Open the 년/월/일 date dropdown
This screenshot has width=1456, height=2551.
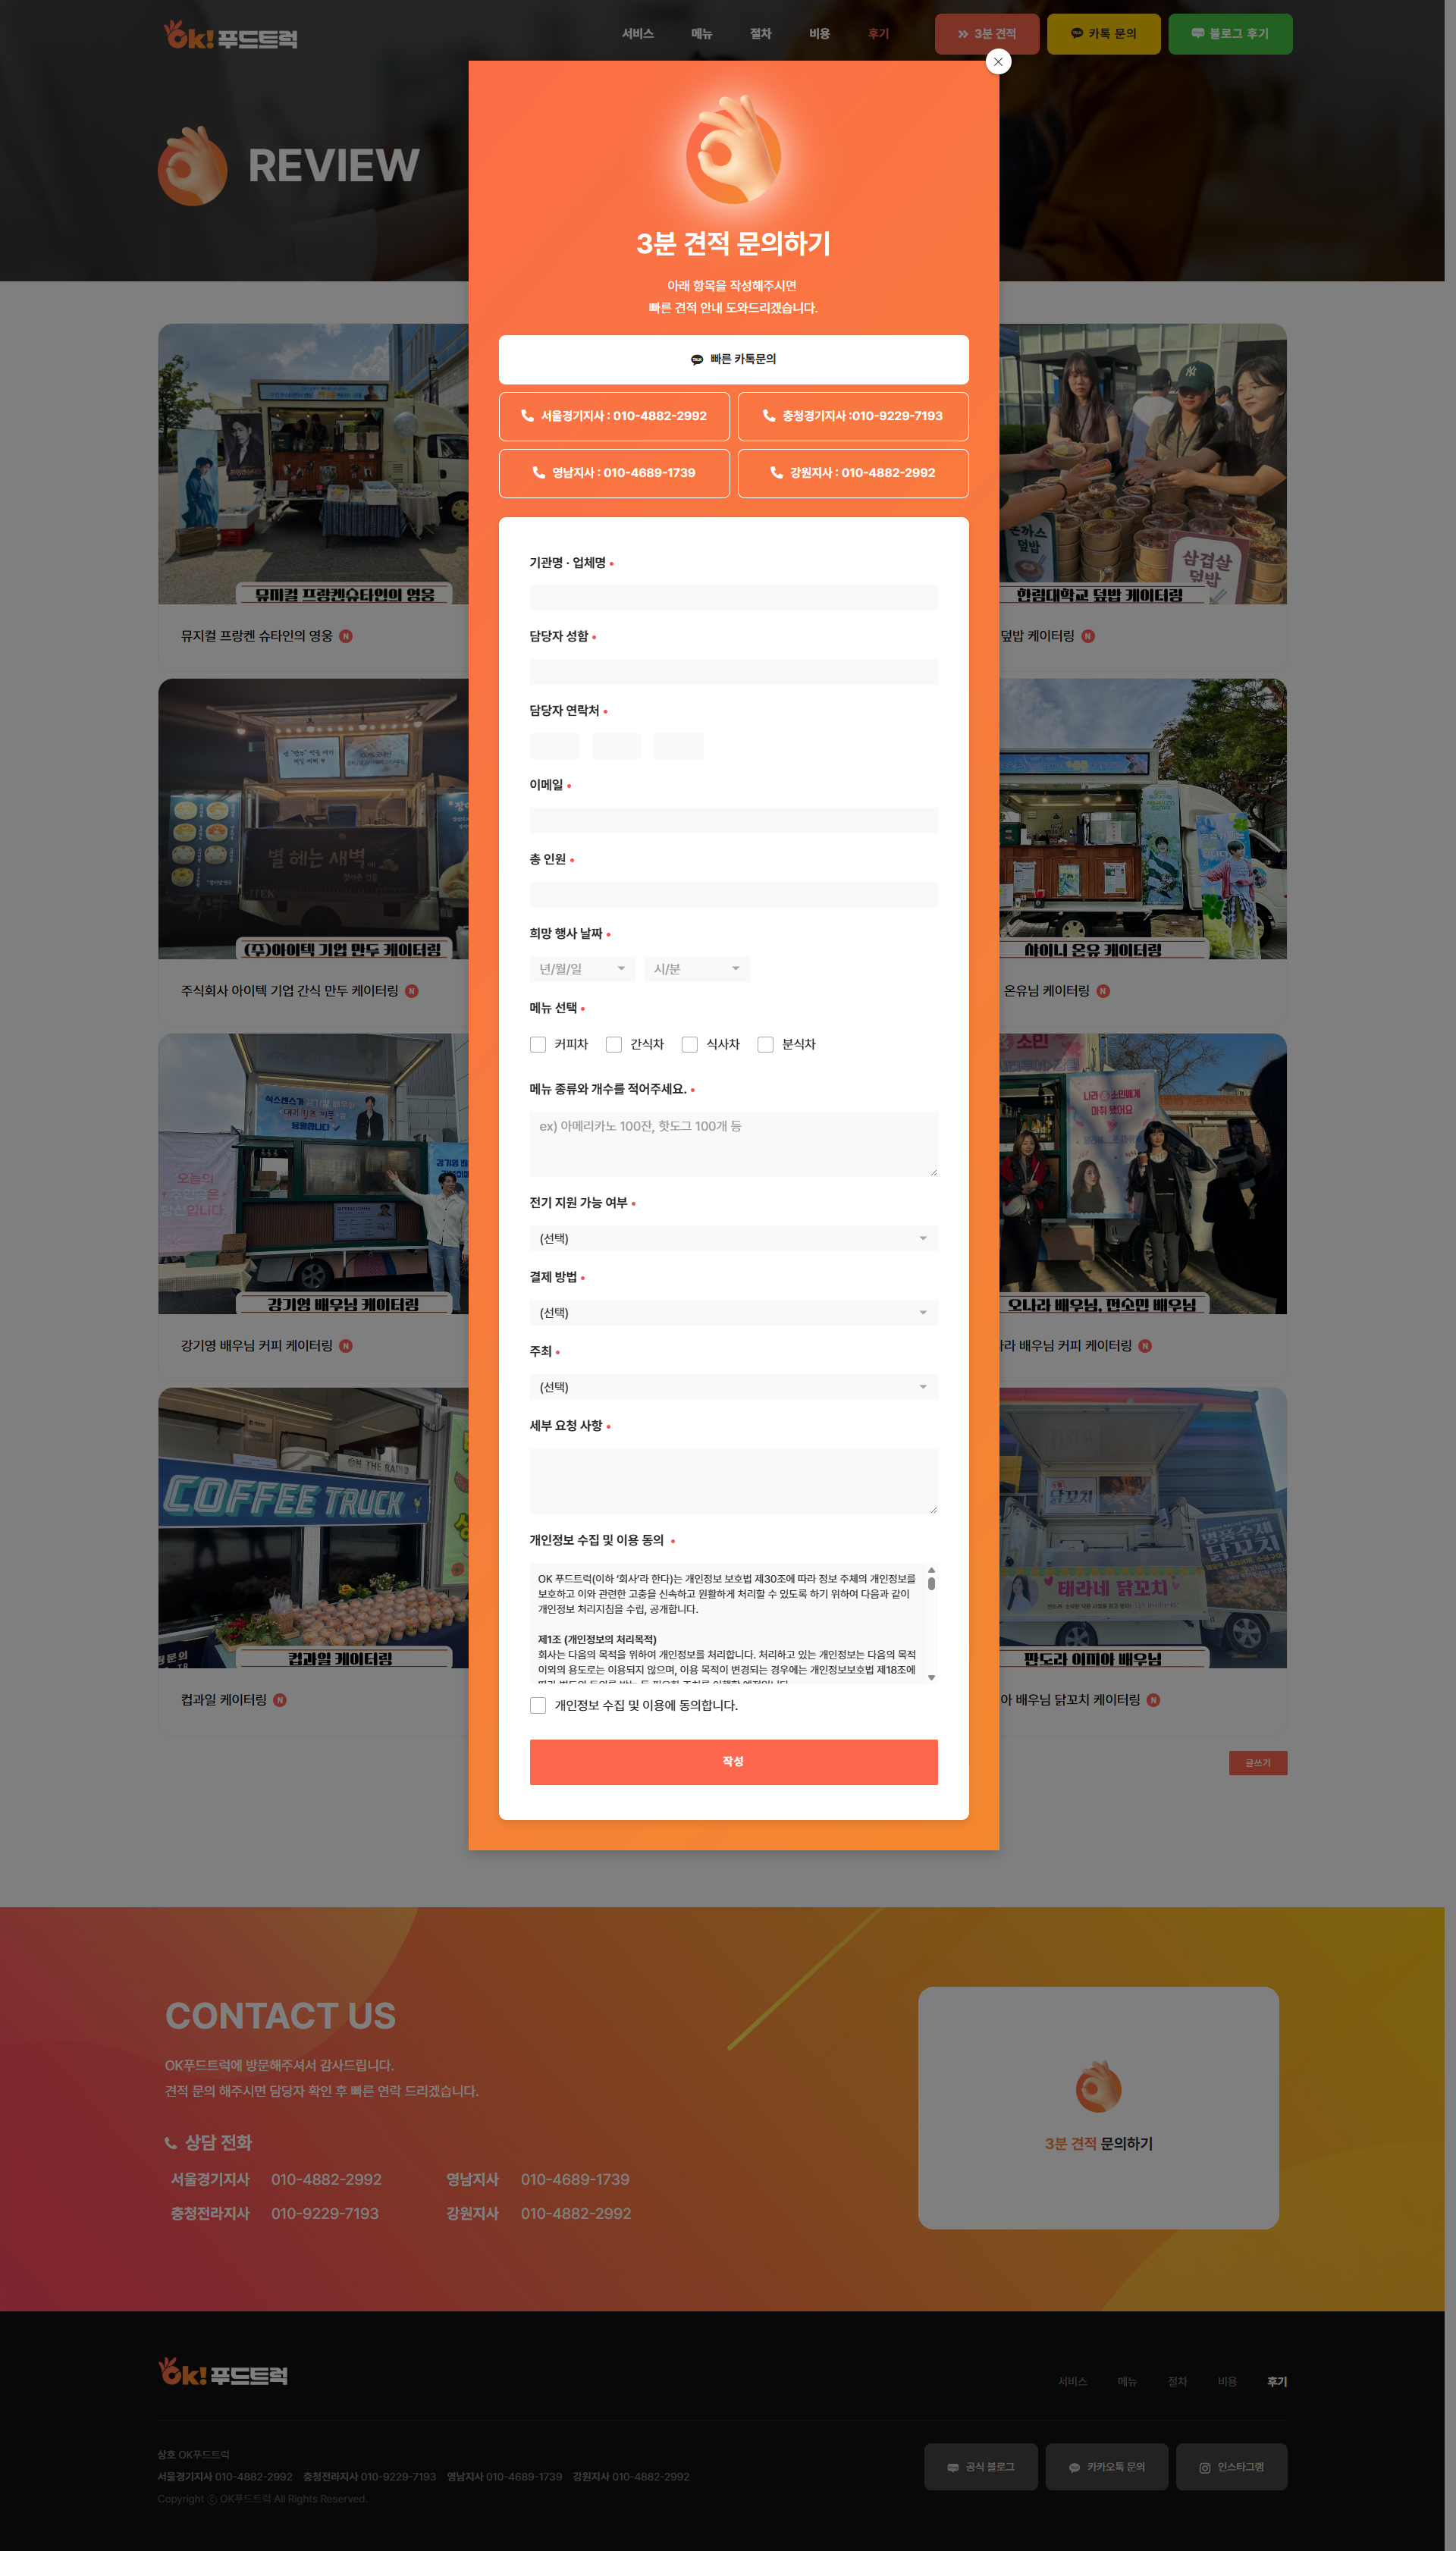(582, 969)
